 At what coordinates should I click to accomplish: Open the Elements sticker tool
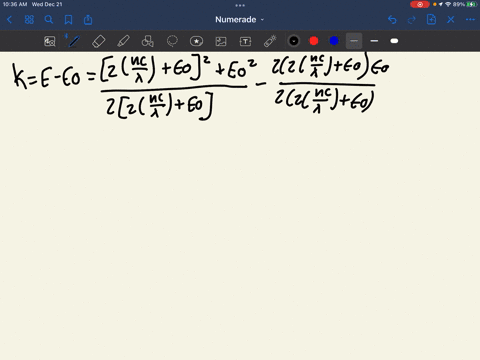196,41
